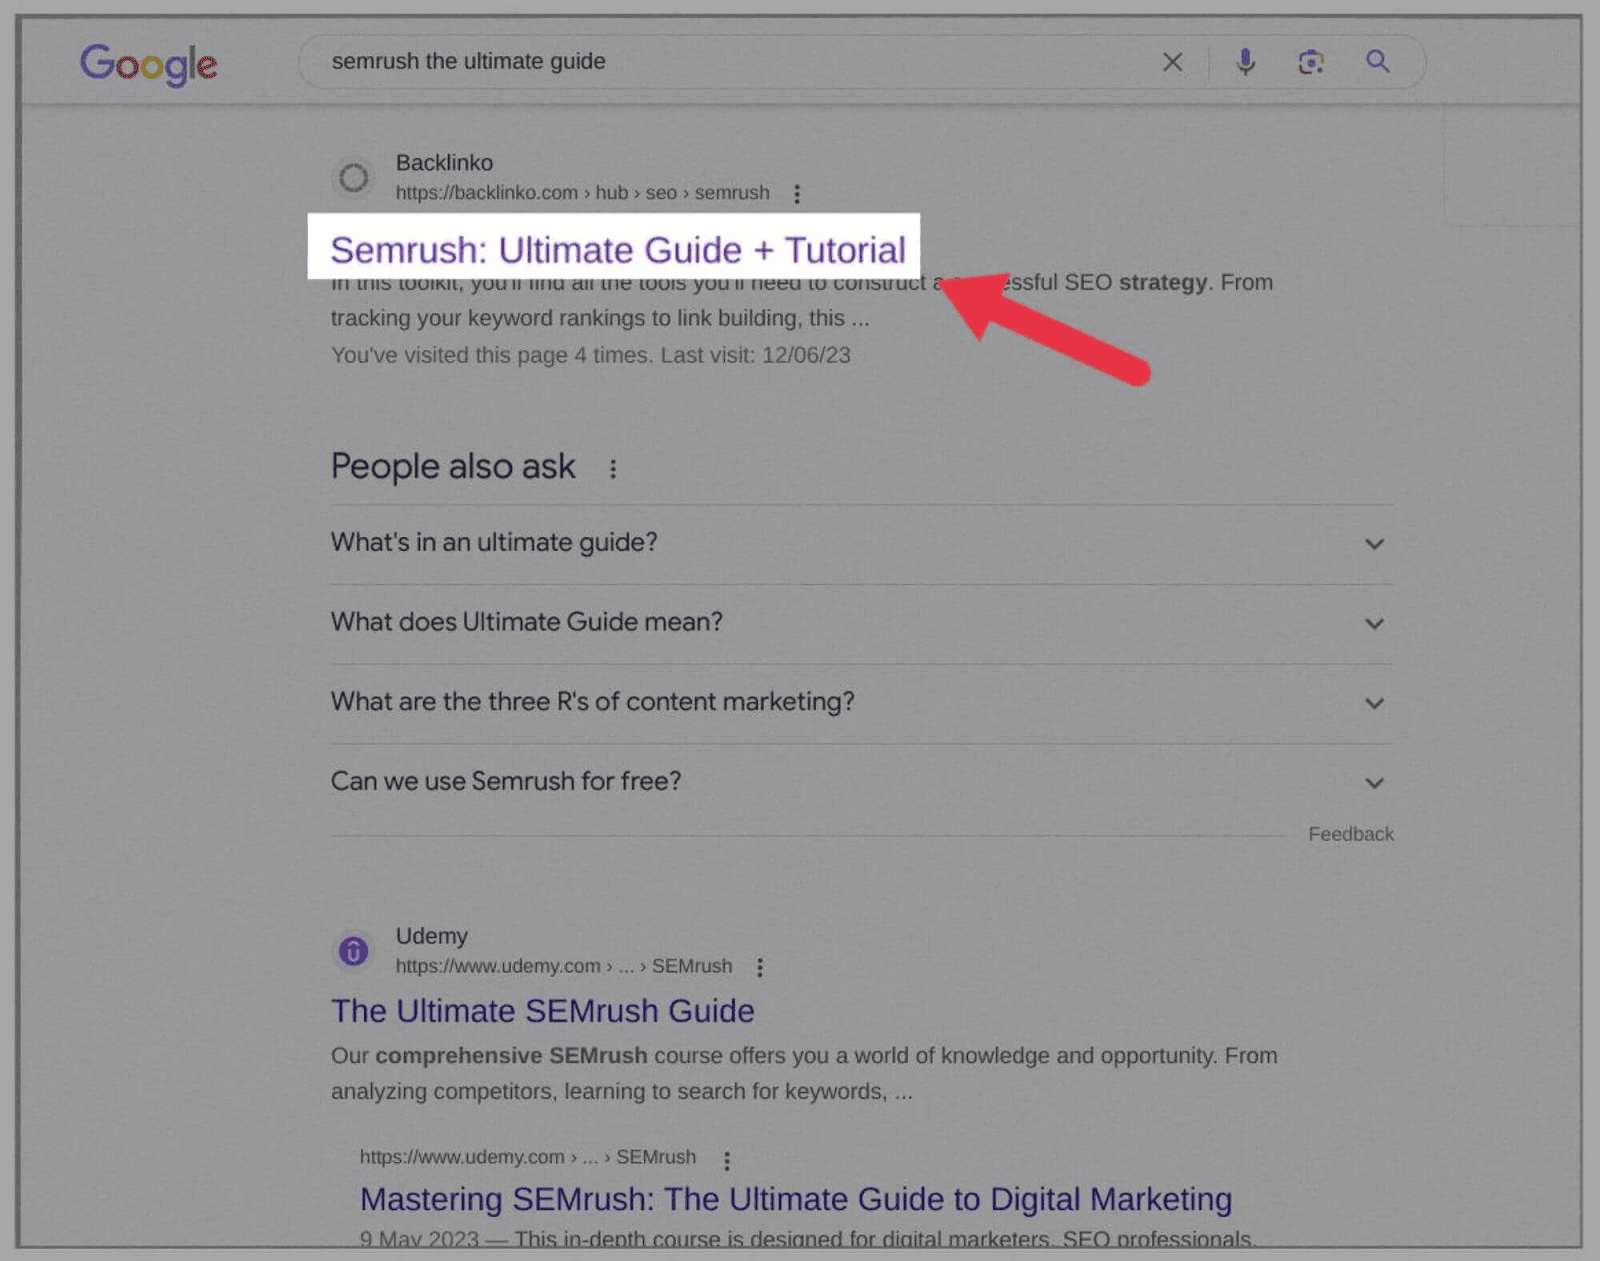Click the "You've visited this page 4 times" note
Screen dimensions: 1600x1261
(591, 355)
